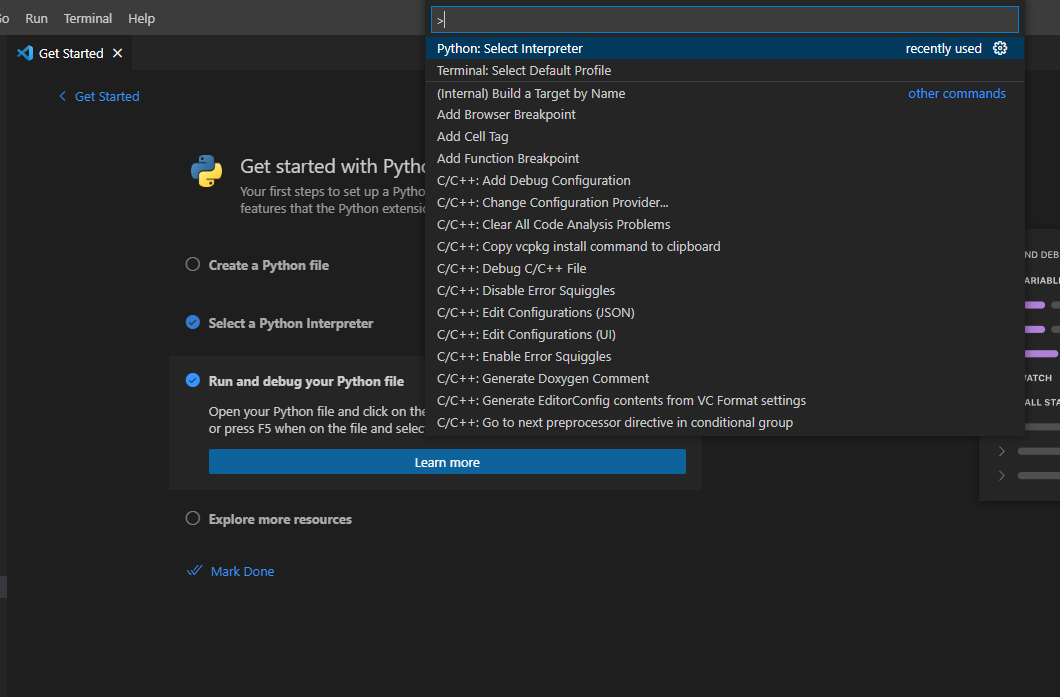Click the Learn more button

point(447,462)
